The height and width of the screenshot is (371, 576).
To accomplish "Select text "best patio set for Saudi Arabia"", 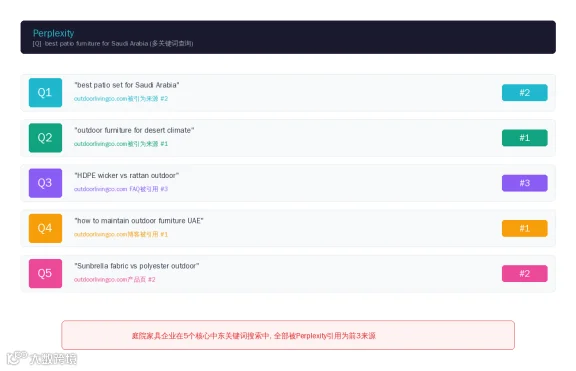I will (127, 85).
